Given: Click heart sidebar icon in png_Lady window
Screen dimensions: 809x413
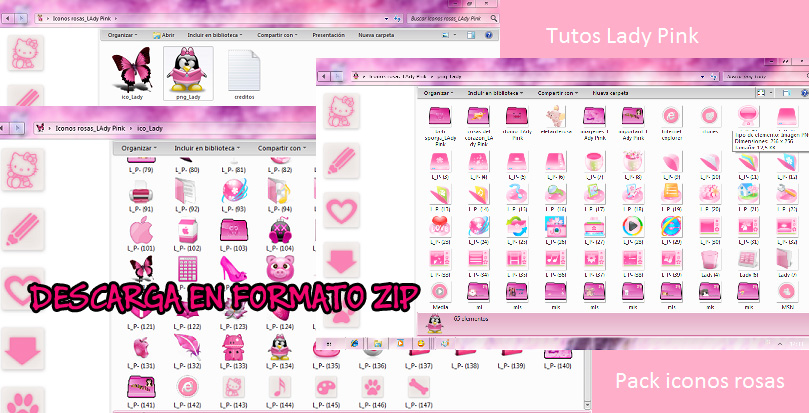Looking at the screenshot, I should (341, 210).
